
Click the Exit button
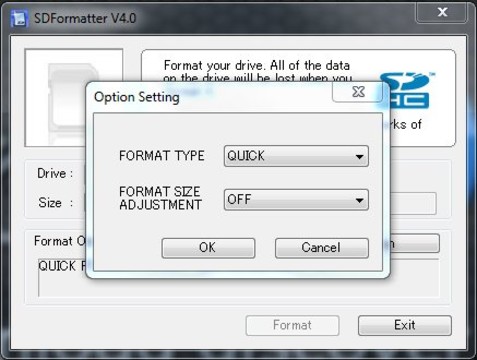coord(405,325)
